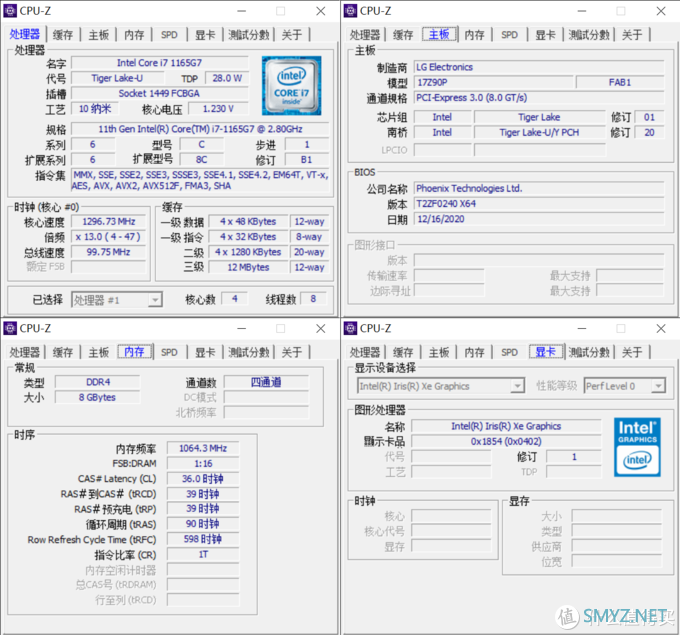Click BIOS version T2ZF0240 X64
The image size is (680, 635).
pyautogui.click(x=539, y=203)
